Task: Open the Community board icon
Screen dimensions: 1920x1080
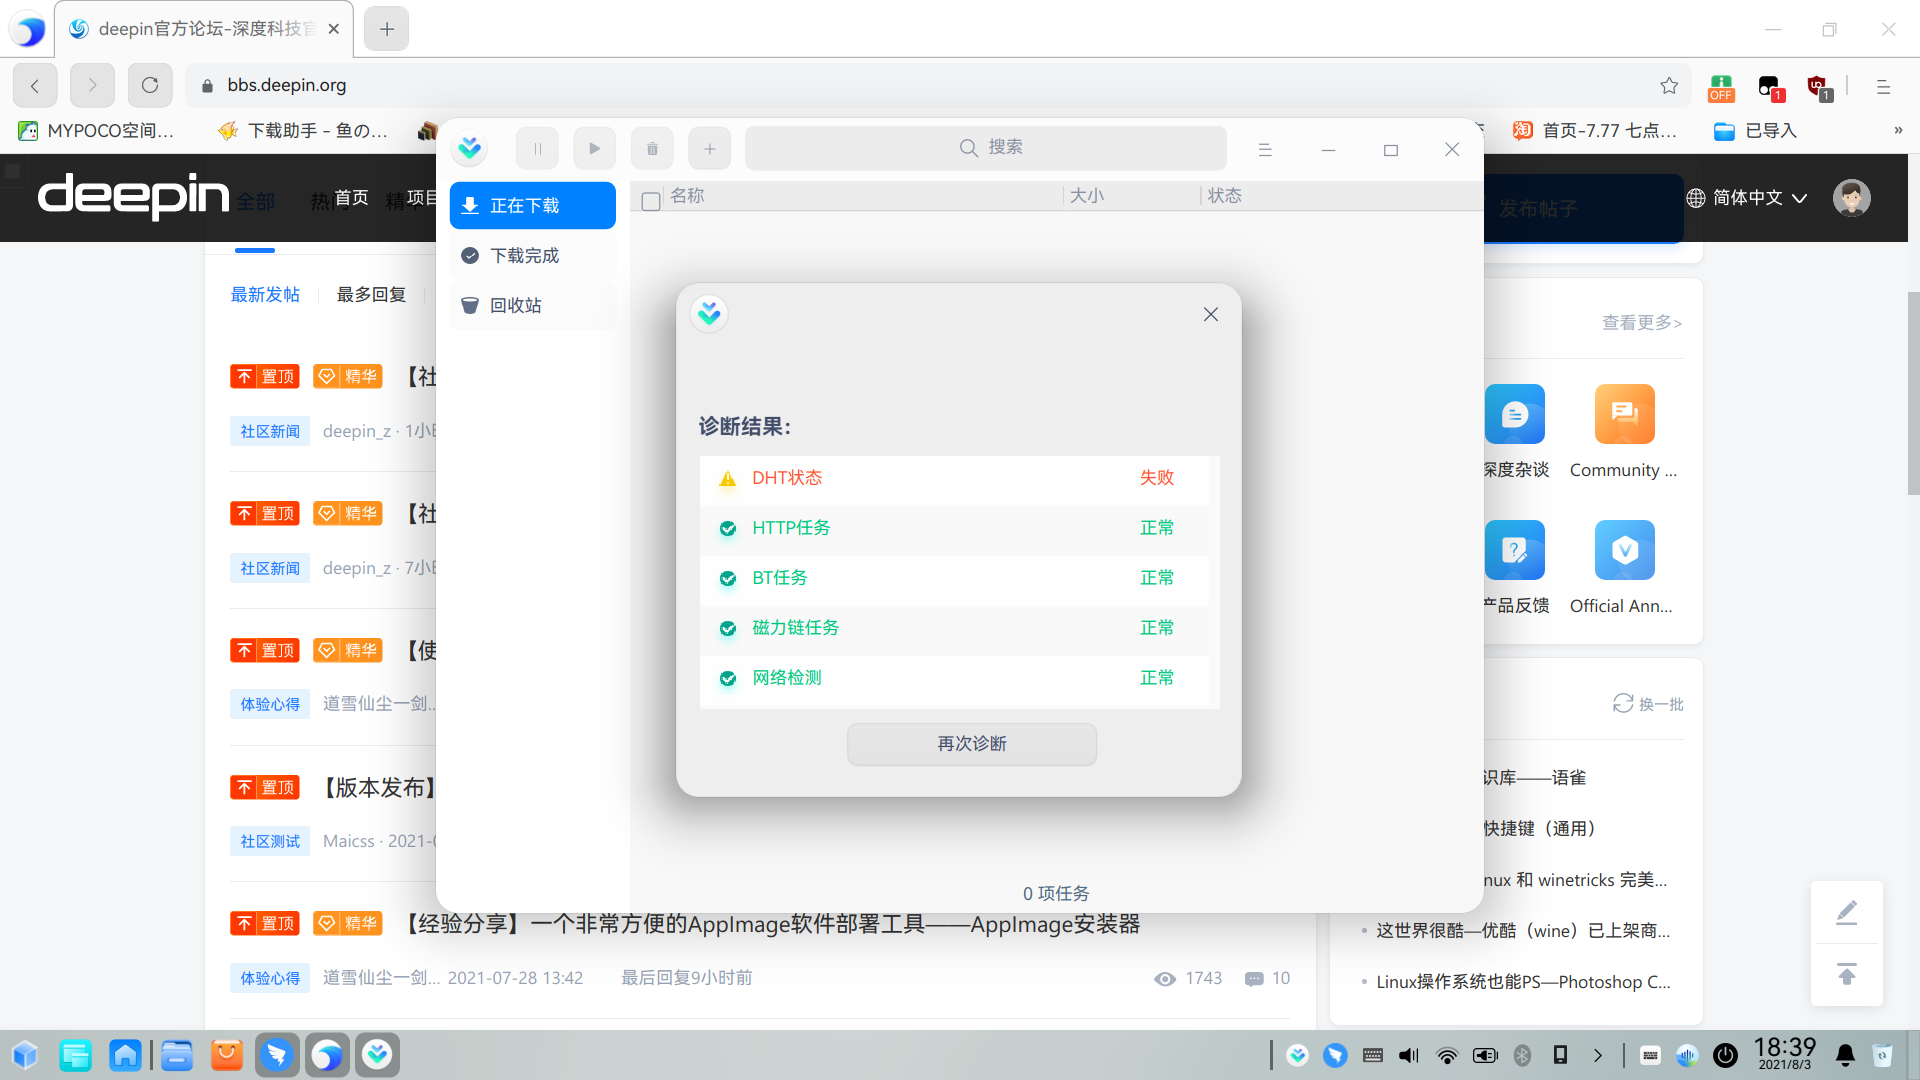Action: point(1624,414)
